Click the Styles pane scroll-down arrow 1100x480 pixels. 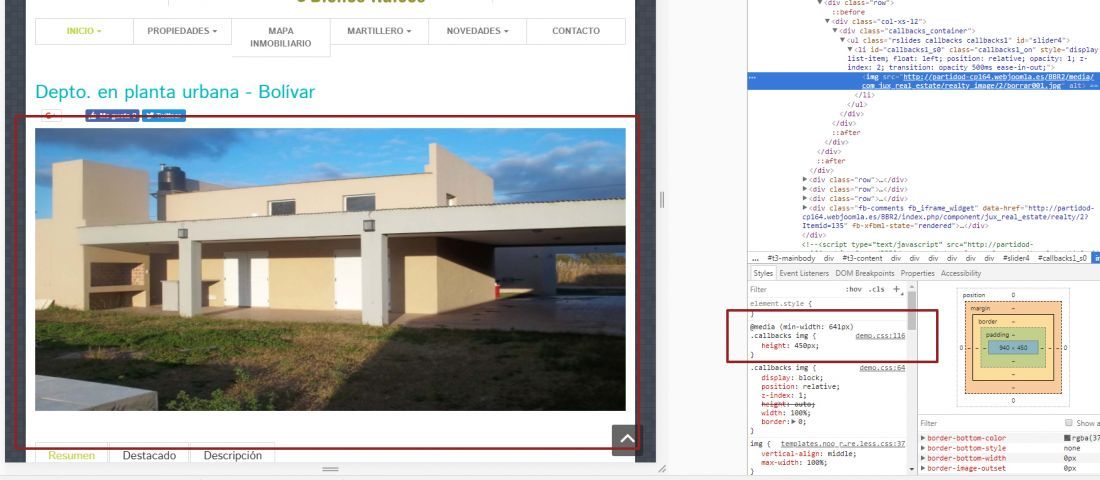[911, 469]
